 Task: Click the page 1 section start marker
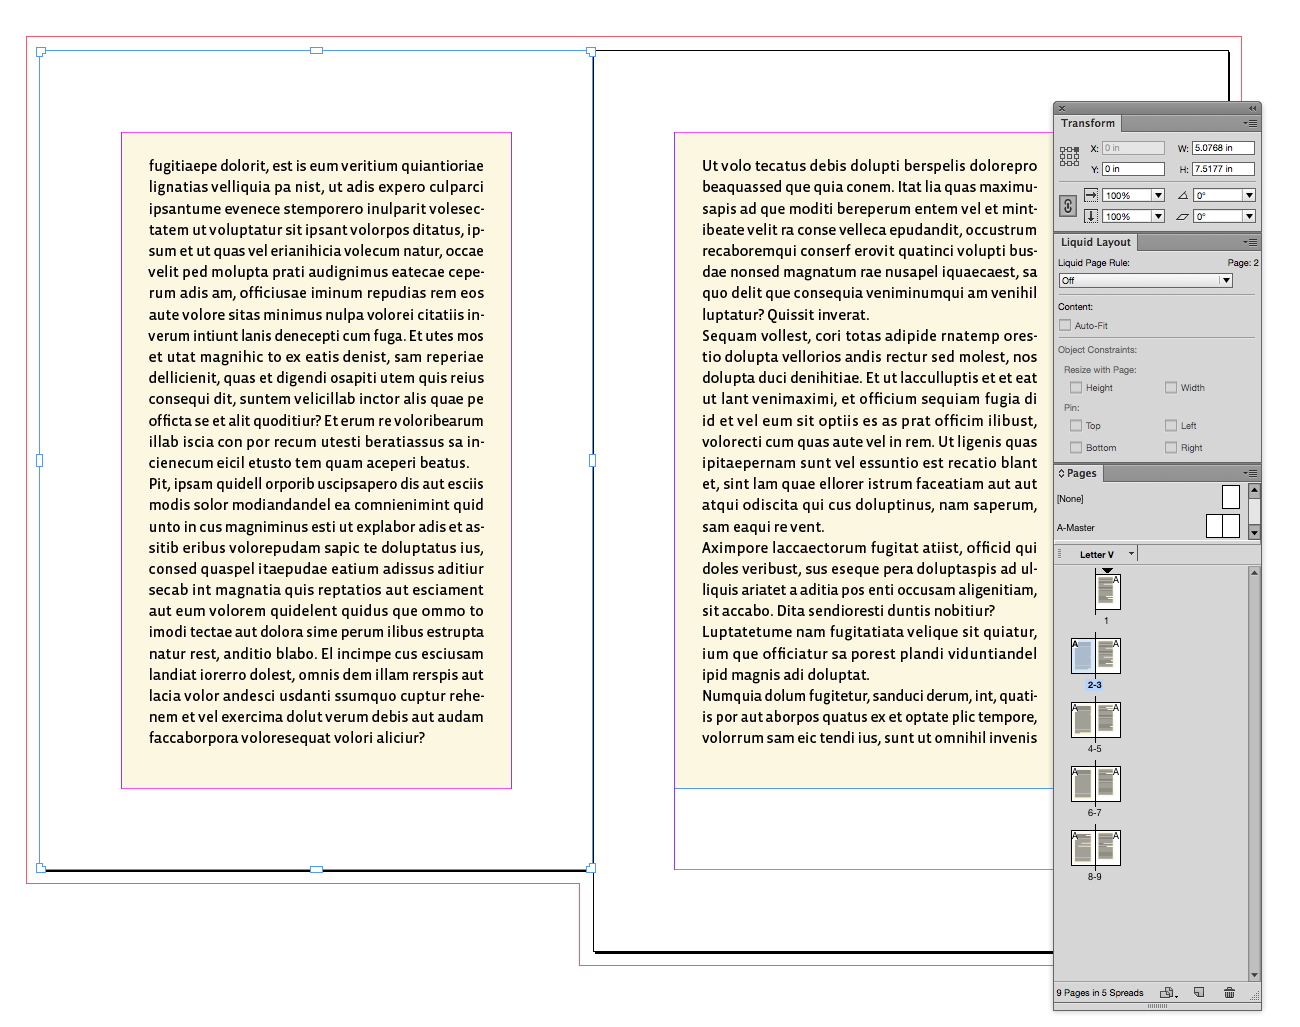pos(1107,570)
